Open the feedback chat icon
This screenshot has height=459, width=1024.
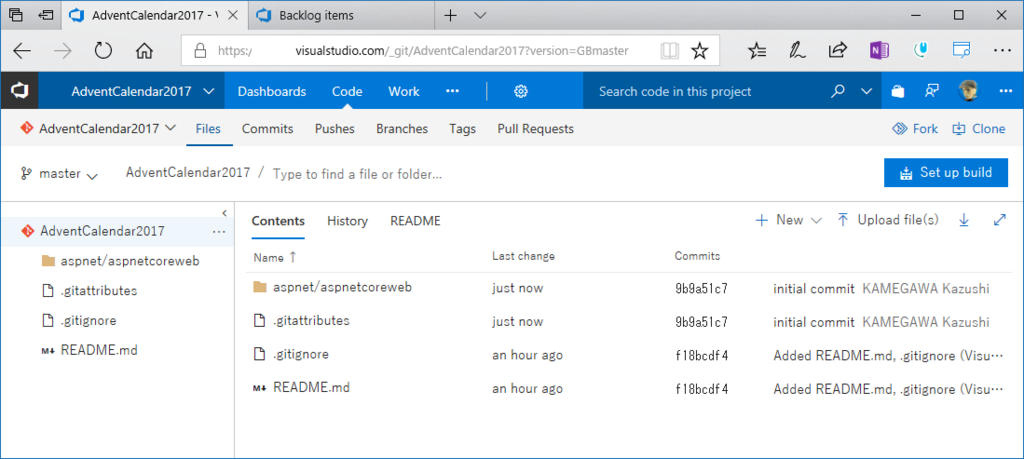(x=932, y=91)
